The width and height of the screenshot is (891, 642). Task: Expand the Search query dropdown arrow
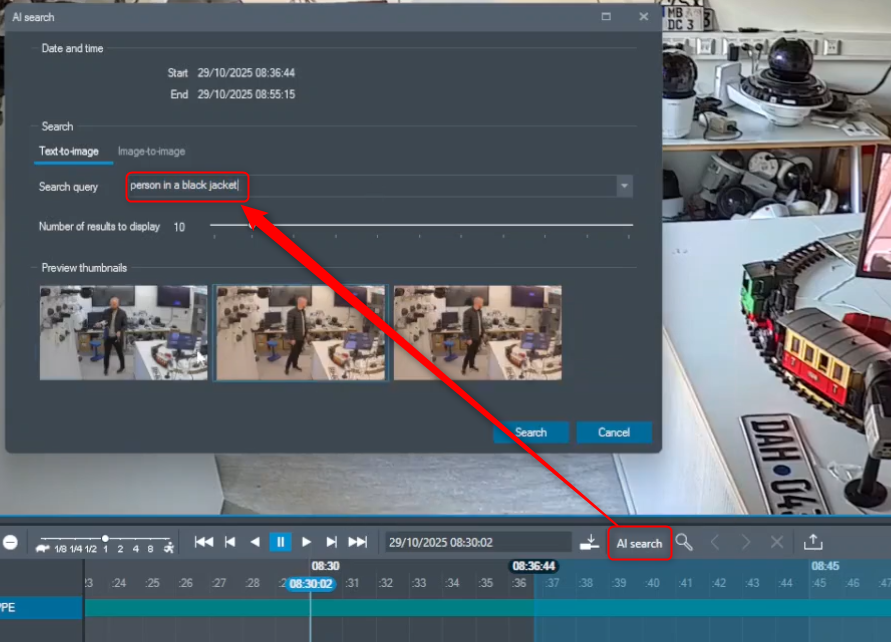coord(624,186)
